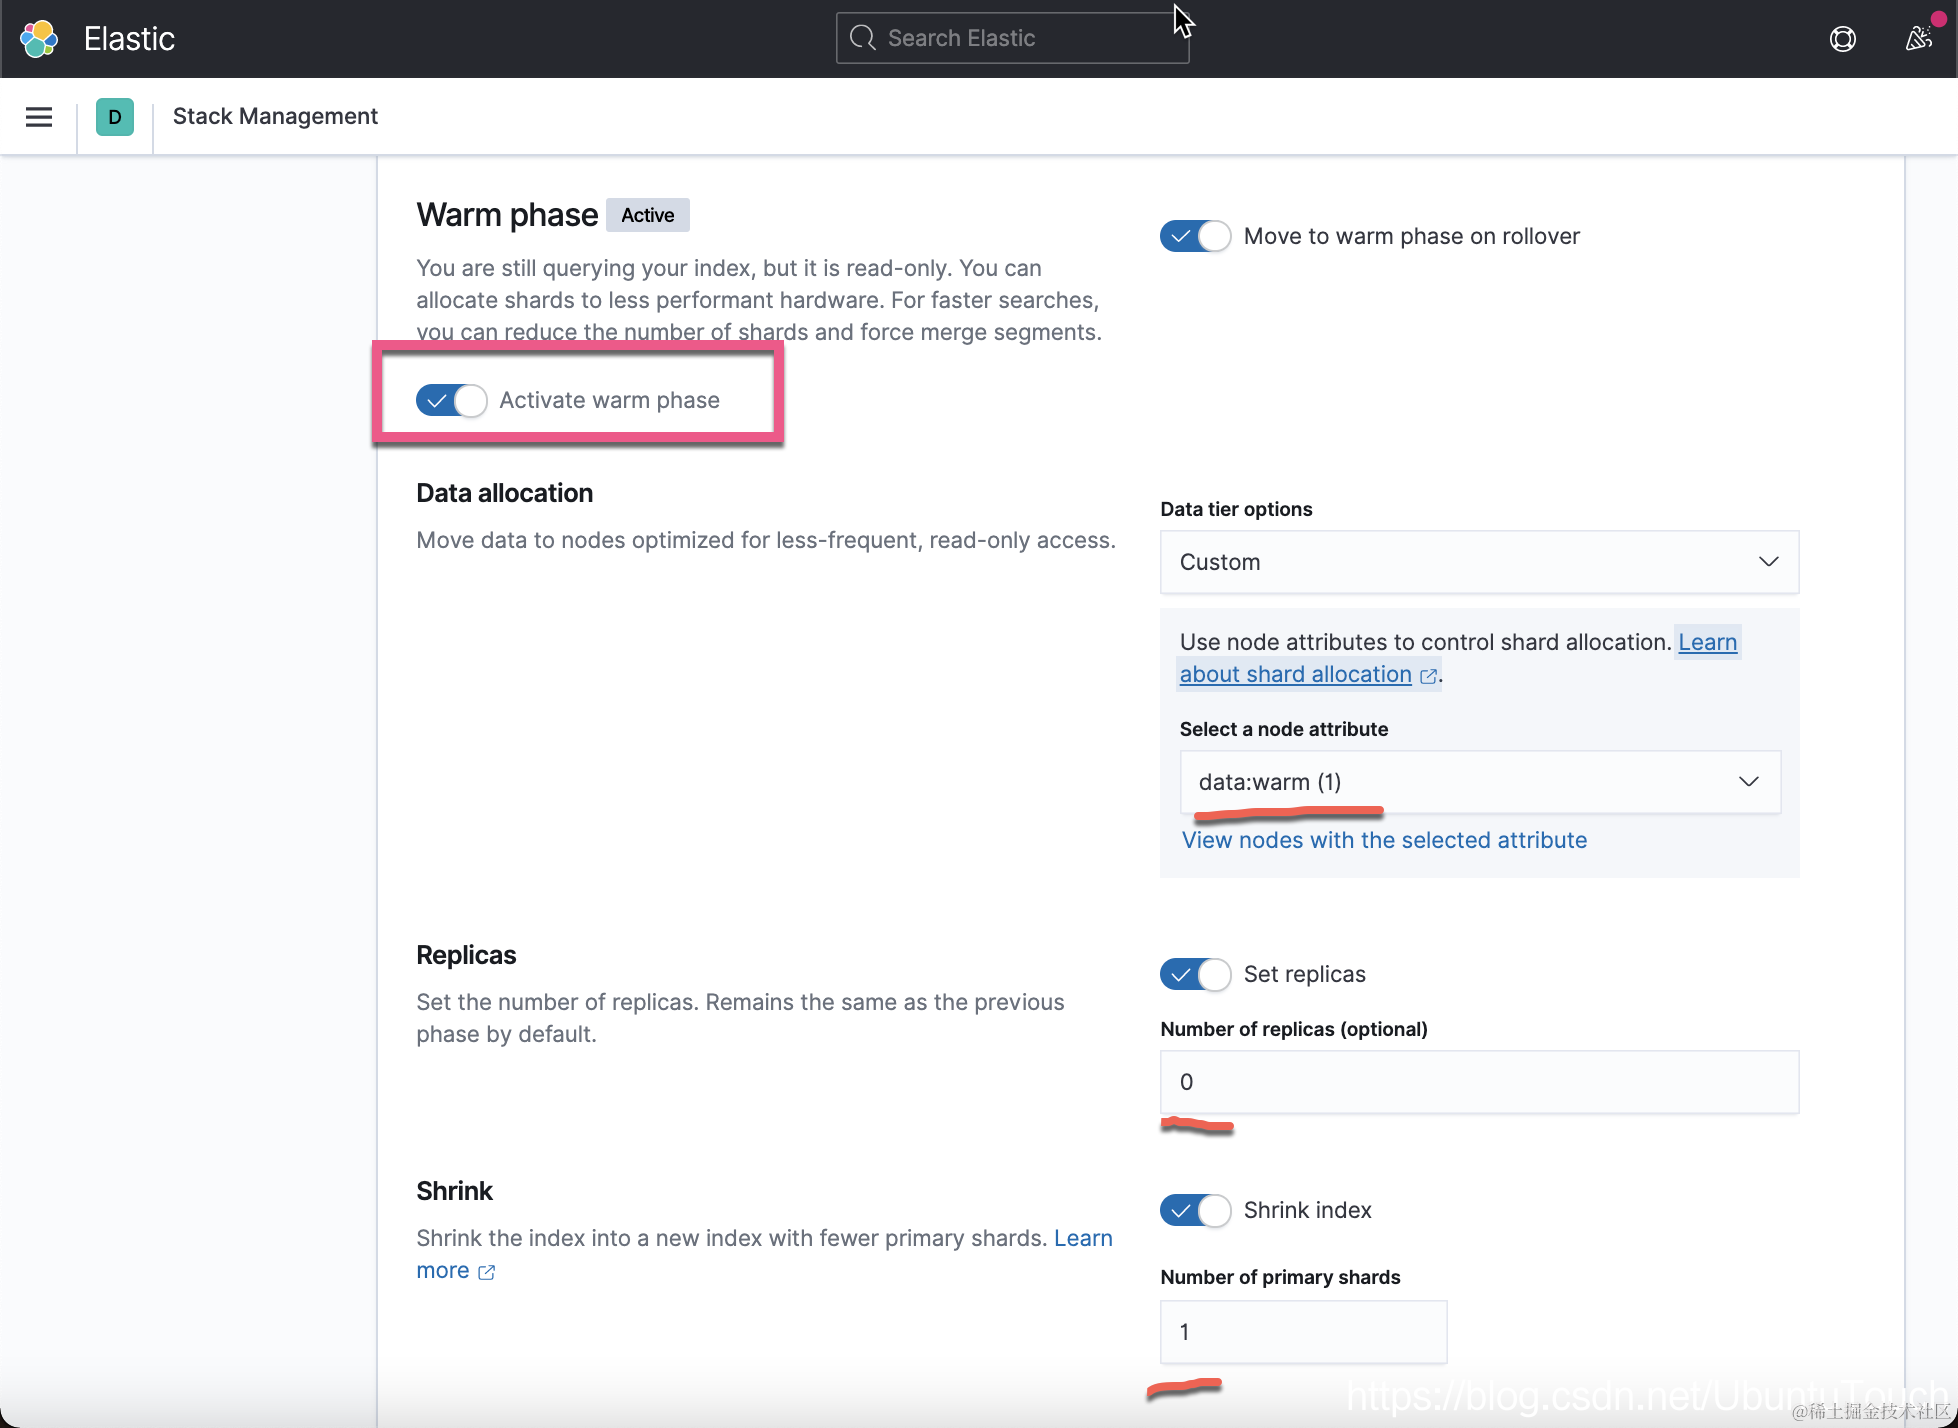This screenshot has width=1958, height=1428.
Task: Click external link icon beside shard allocation
Action: click(x=1428, y=676)
